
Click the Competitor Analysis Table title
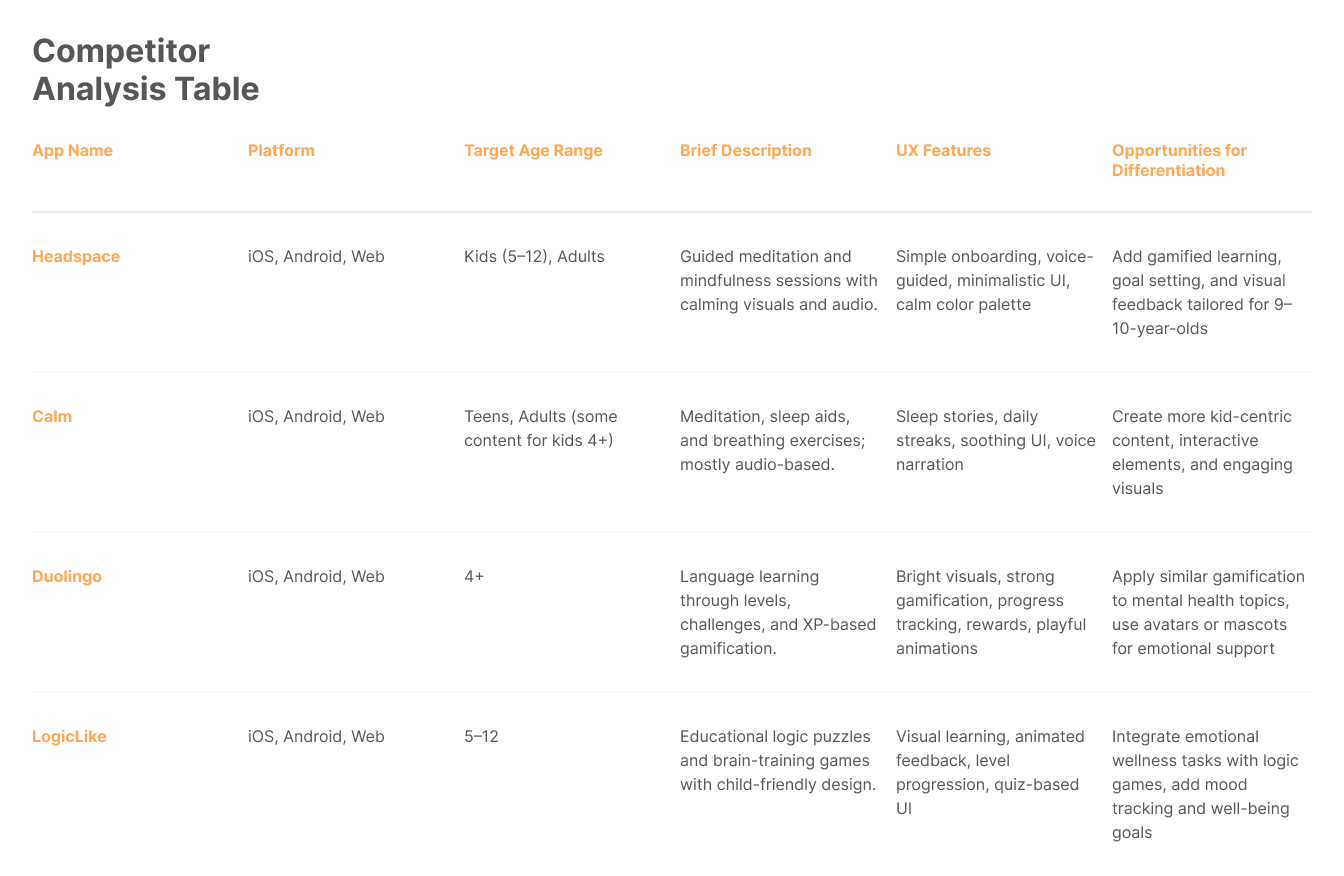[x=146, y=70]
